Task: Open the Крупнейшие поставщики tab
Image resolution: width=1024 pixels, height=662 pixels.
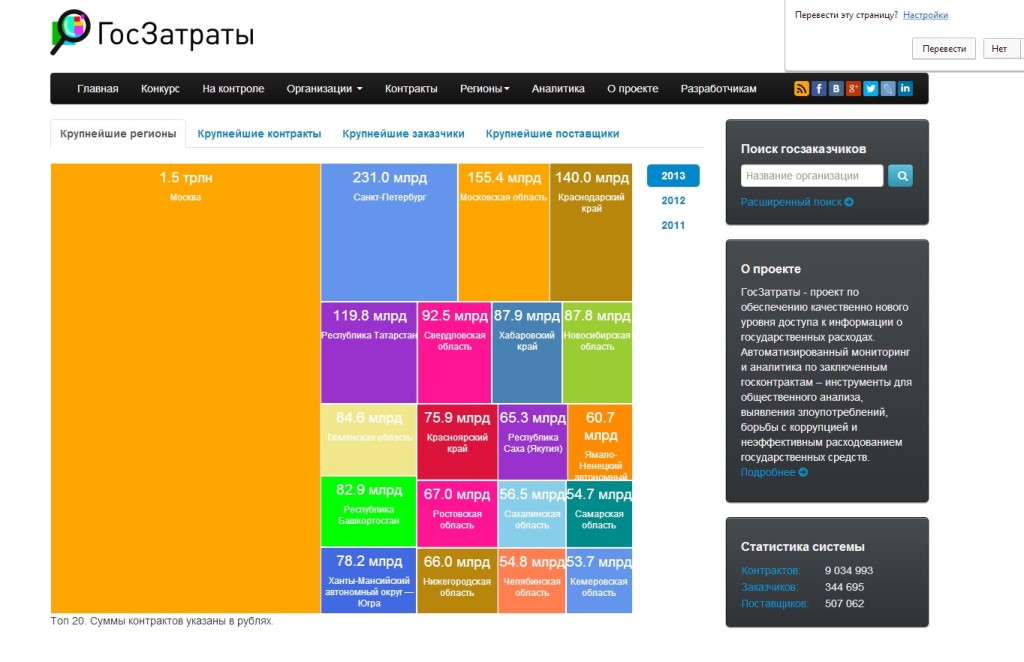Action: tap(552, 133)
